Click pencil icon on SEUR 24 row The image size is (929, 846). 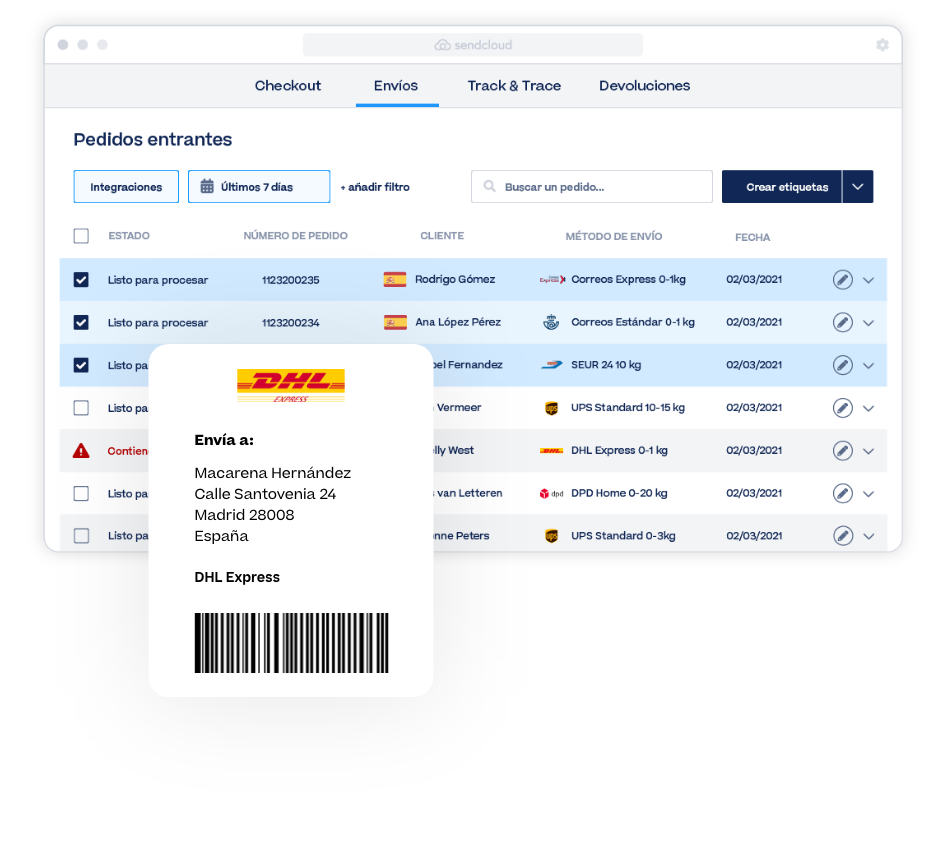click(x=842, y=365)
